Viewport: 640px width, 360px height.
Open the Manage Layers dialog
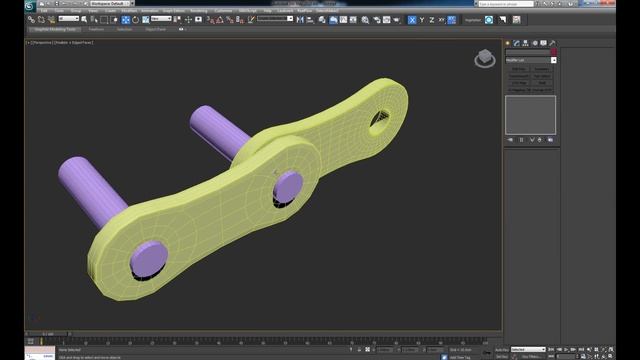click(322, 20)
